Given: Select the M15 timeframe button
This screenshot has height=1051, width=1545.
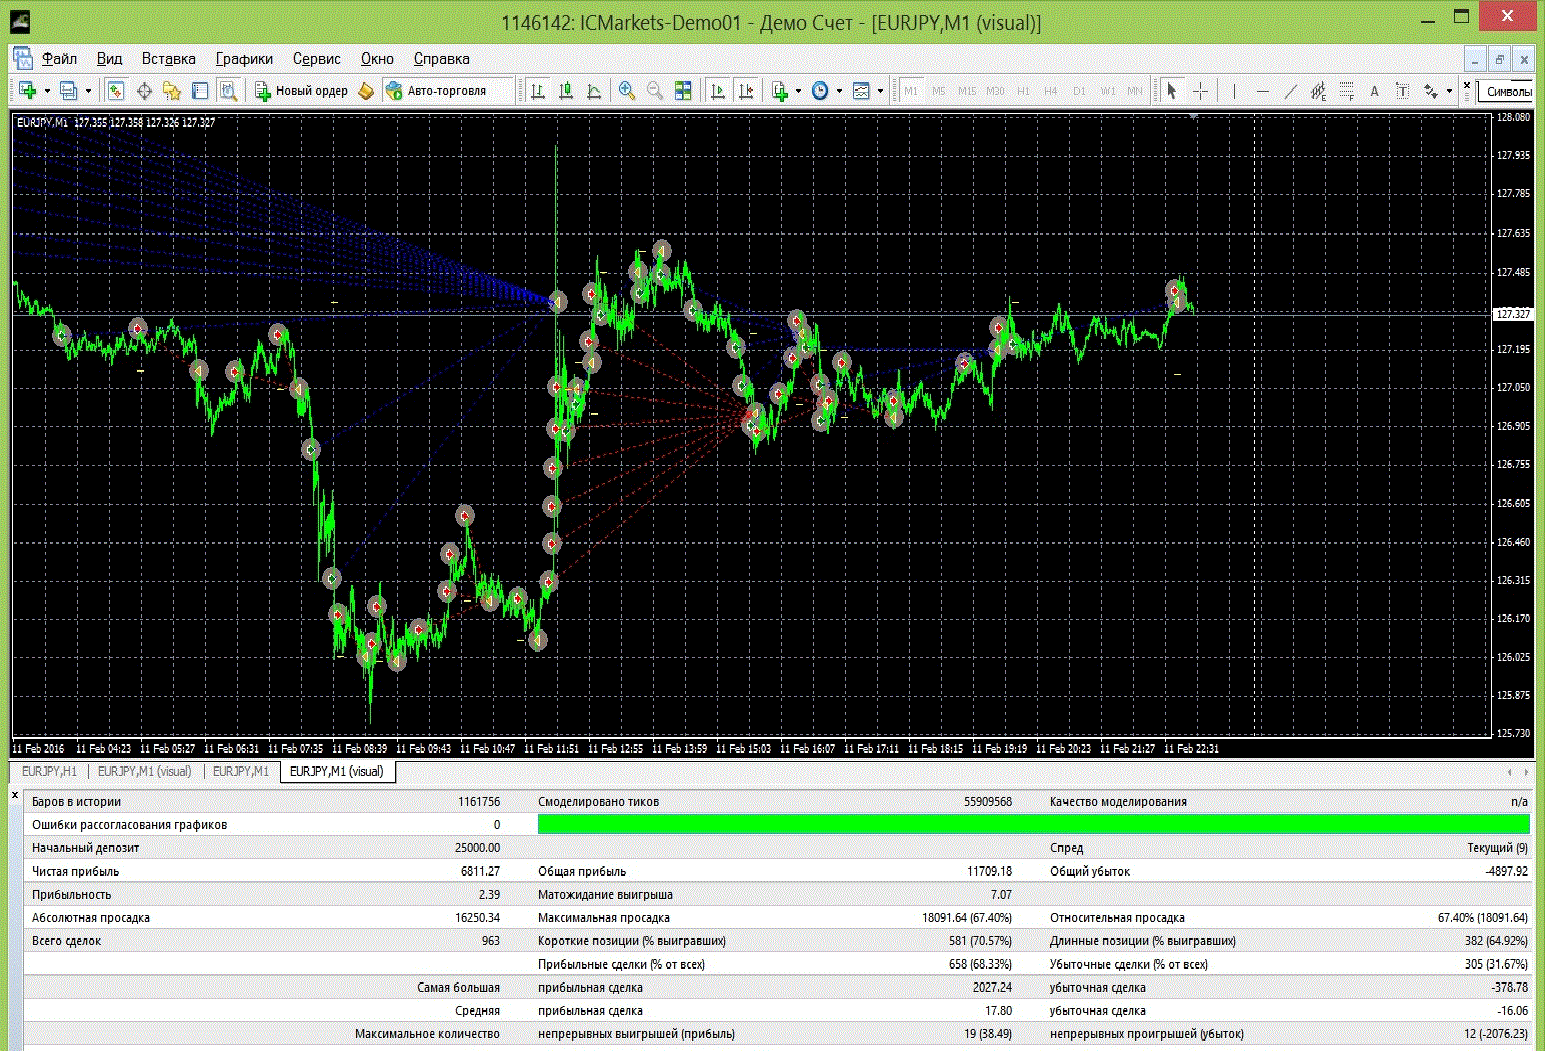Looking at the screenshot, I should 967,91.
